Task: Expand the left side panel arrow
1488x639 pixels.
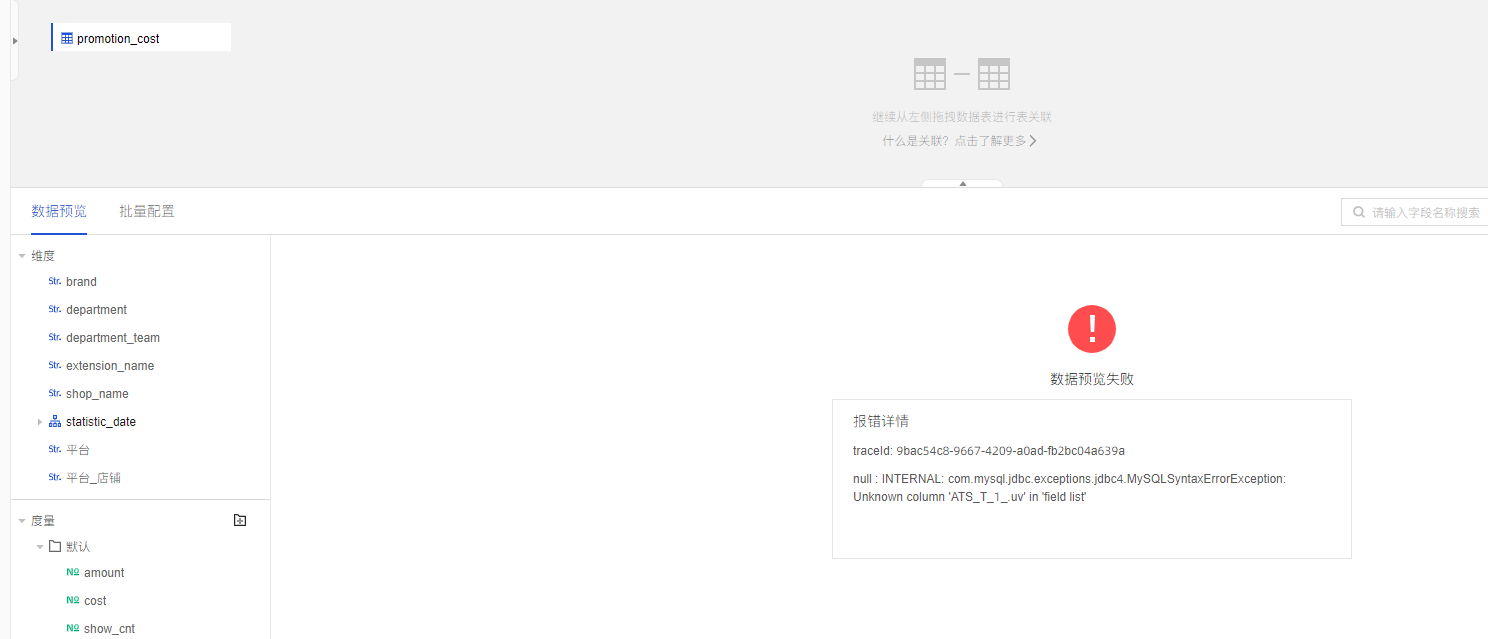Action: tap(15, 40)
